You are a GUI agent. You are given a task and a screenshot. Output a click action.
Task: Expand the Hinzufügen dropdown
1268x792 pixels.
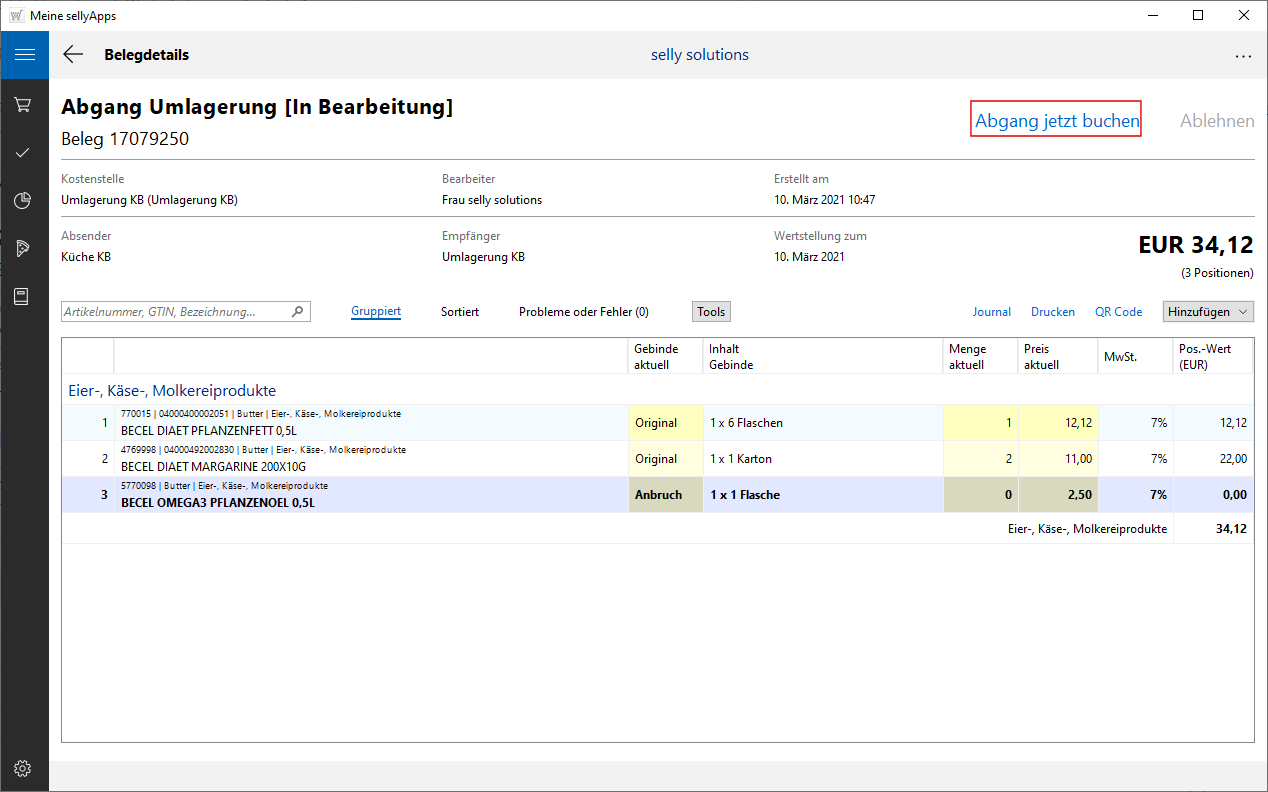(x=1207, y=312)
